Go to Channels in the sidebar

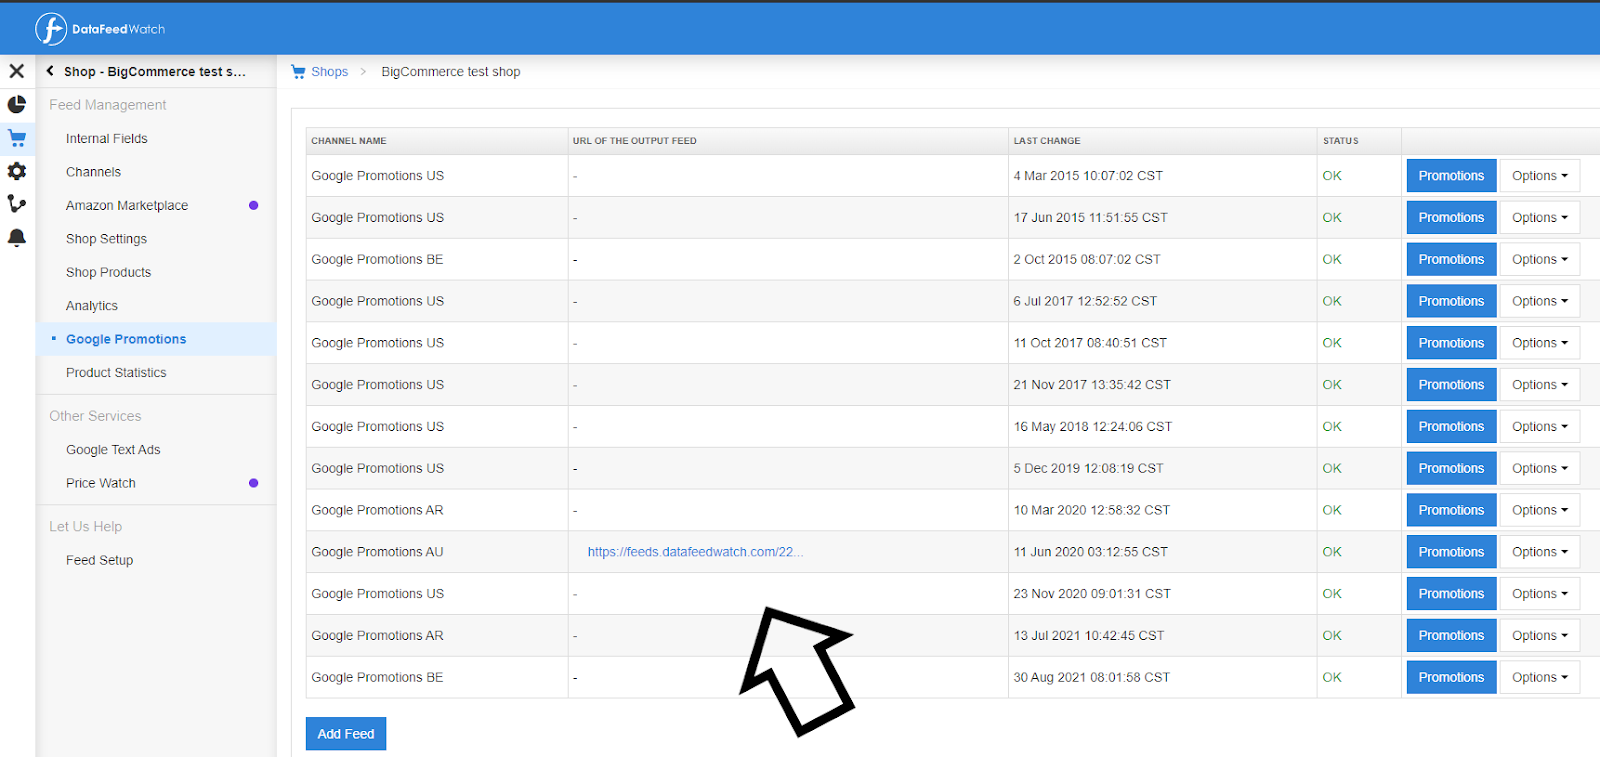(93, 172)
